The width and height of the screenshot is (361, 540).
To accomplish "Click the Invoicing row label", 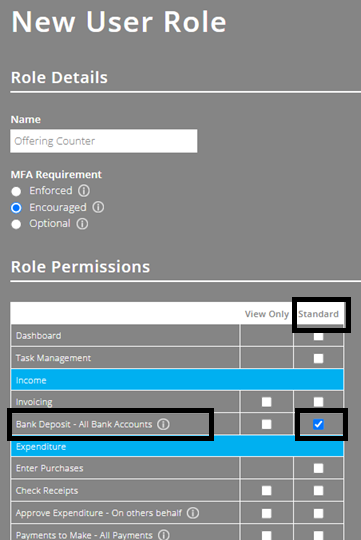I will click(x=34, y=402).
